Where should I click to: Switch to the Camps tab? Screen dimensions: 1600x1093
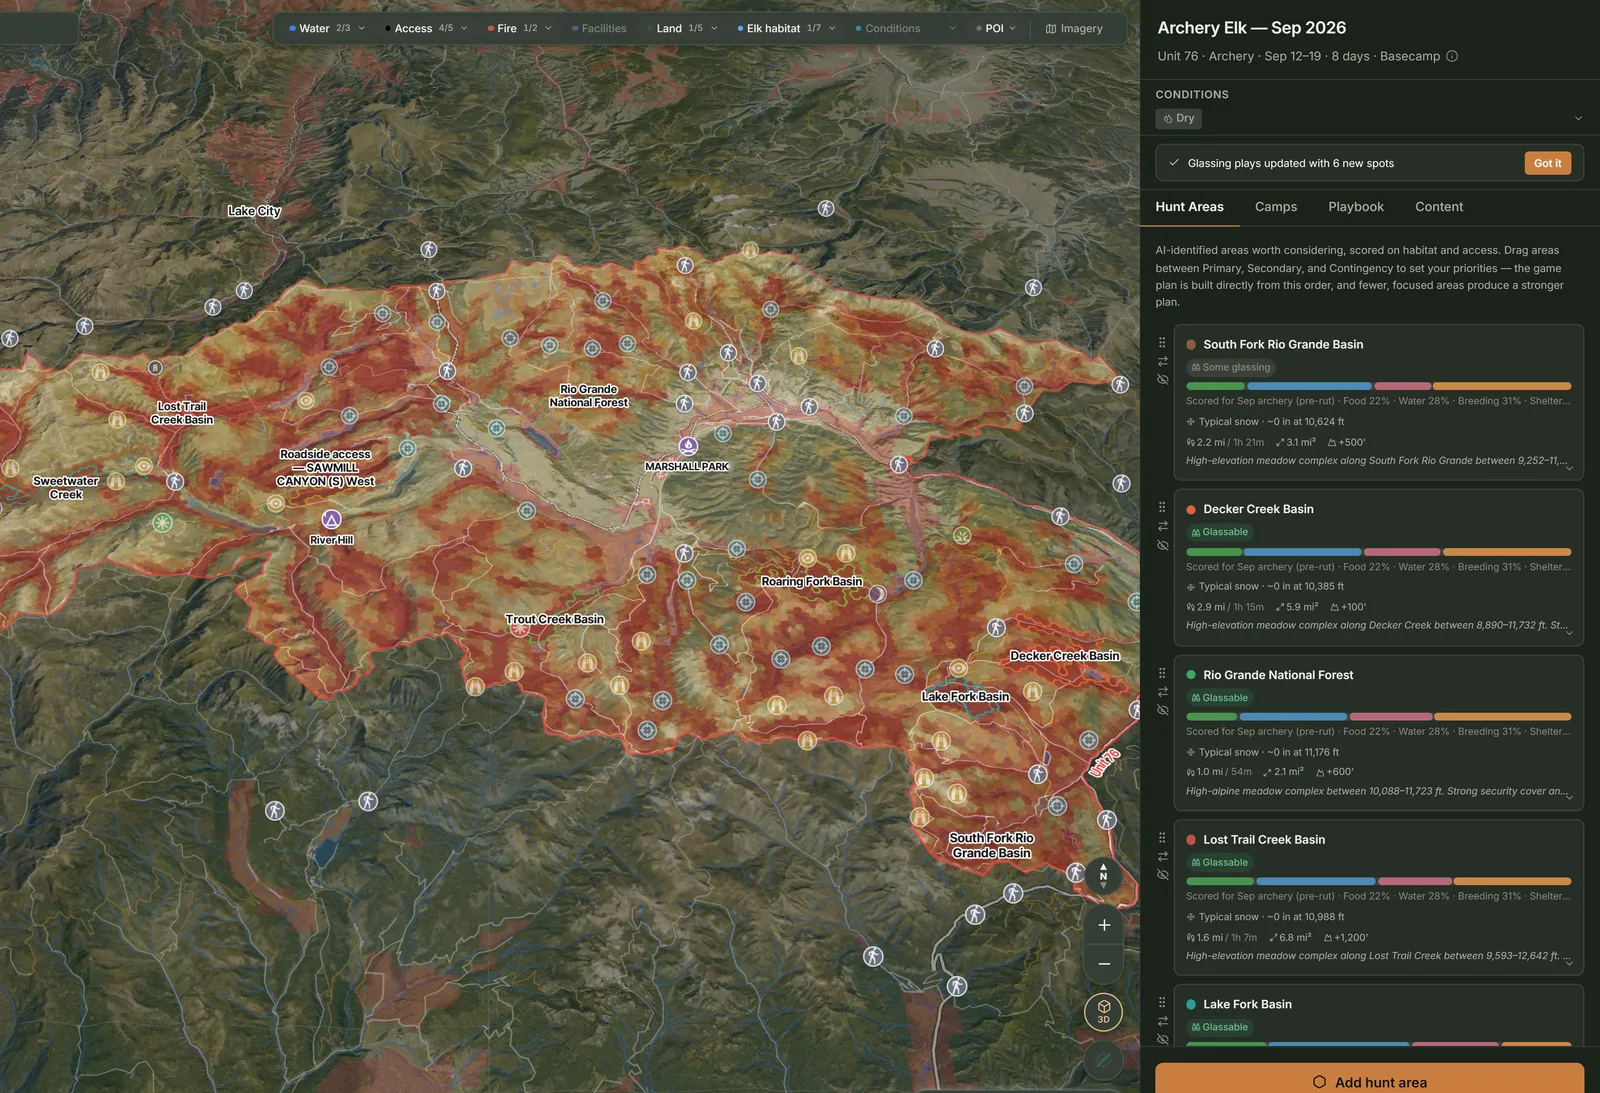[x=1276, y=207]
